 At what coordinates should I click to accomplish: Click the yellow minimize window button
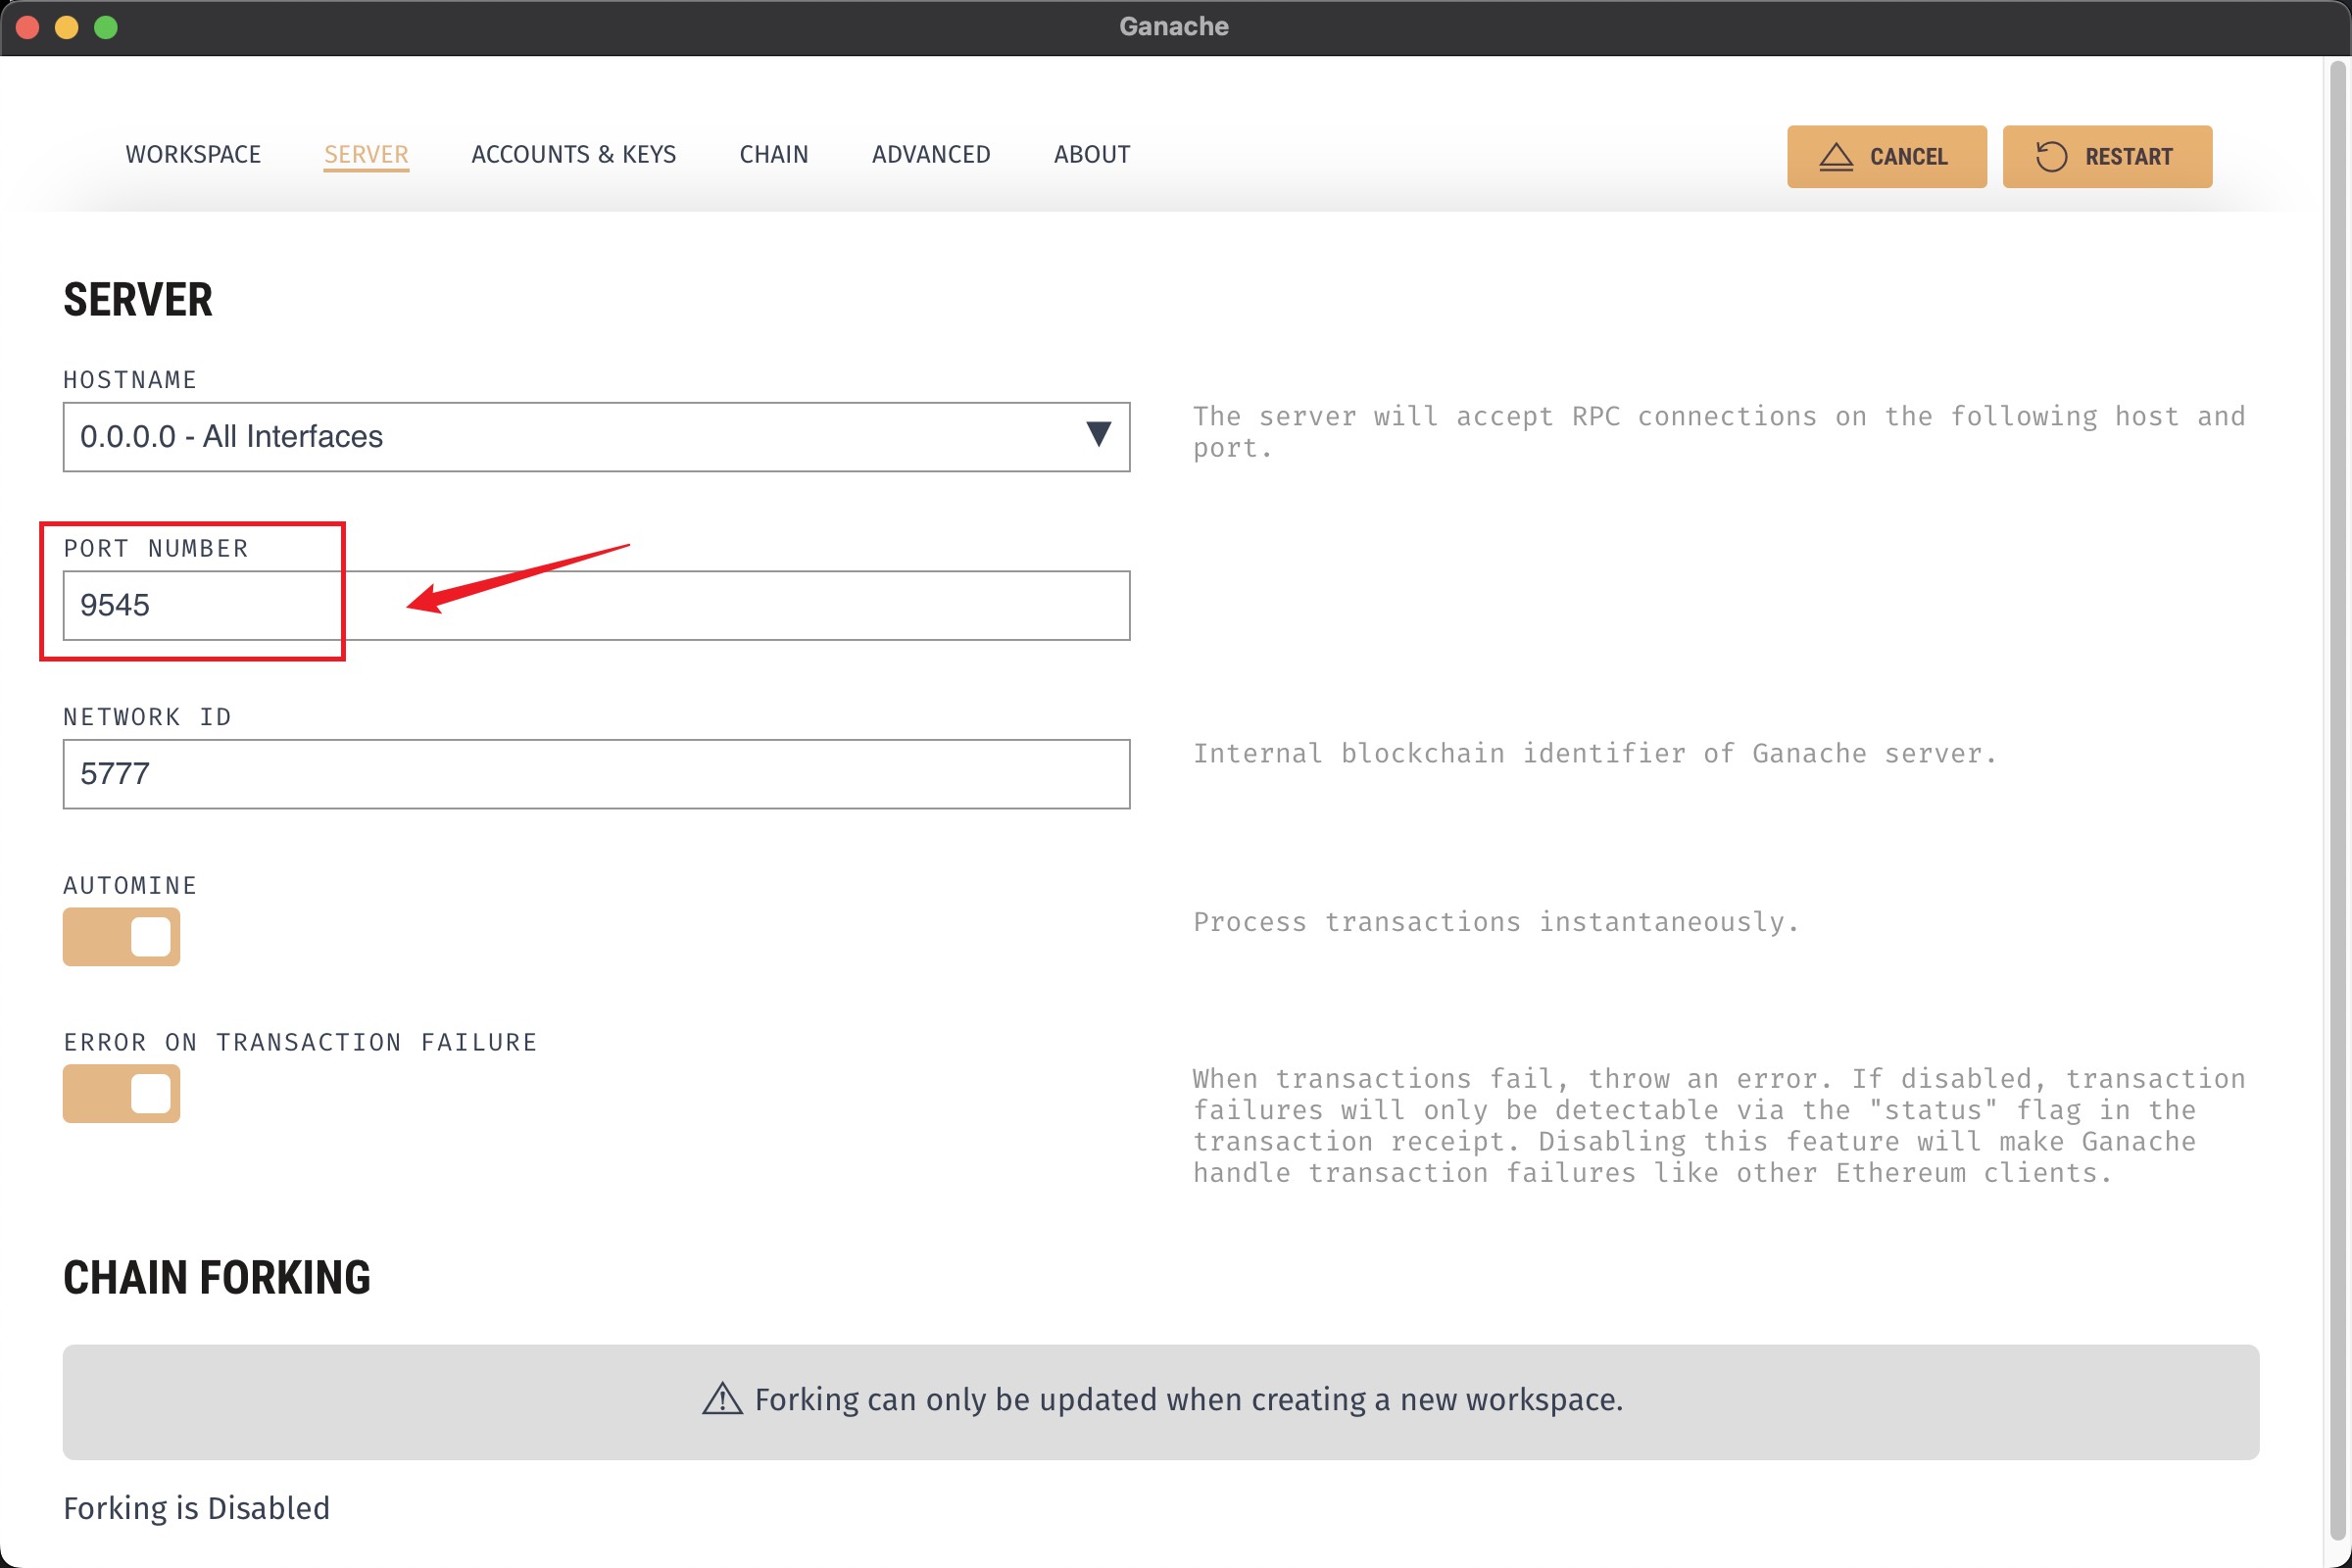pos(67,27)
